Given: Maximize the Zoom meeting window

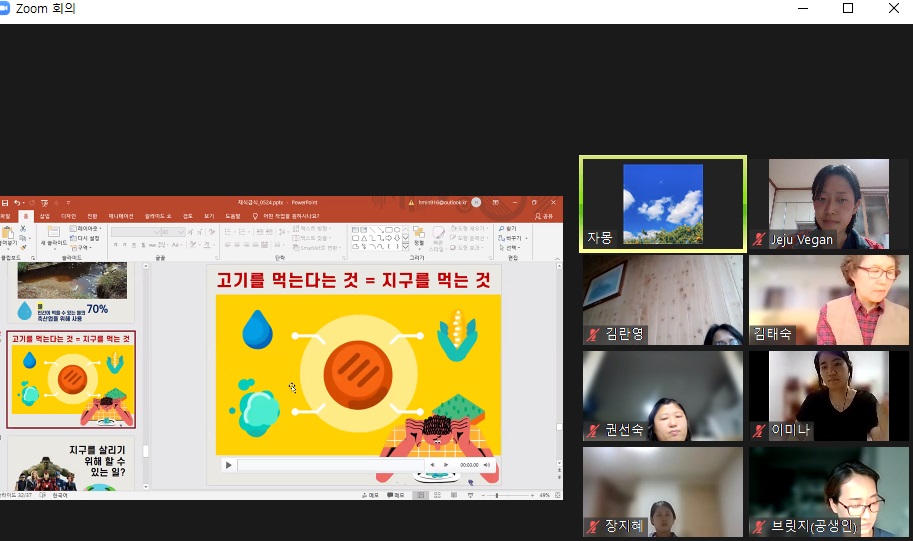Looking at the screenshot, I should click(848, 8).
